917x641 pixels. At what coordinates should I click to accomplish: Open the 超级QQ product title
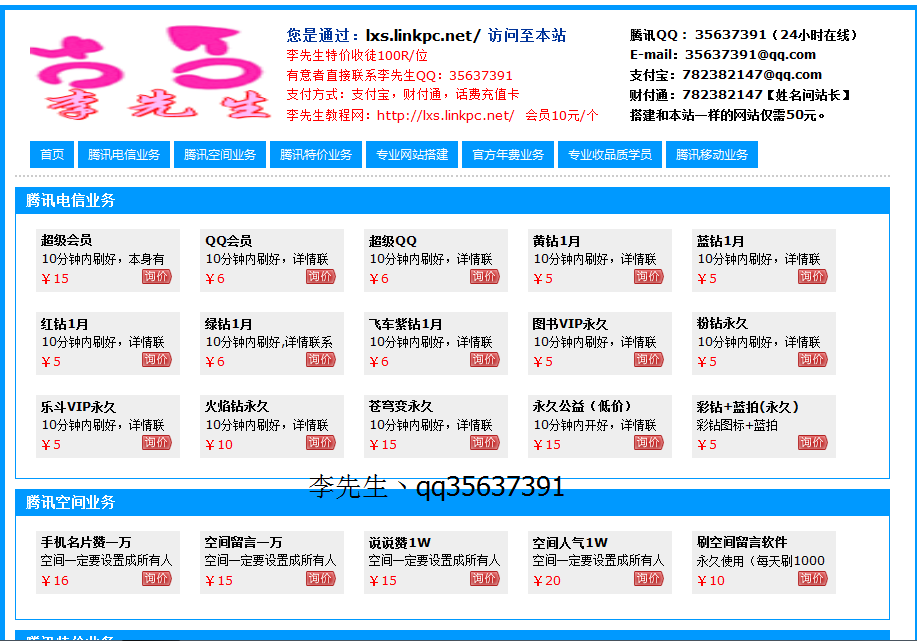tap(392, 240)
